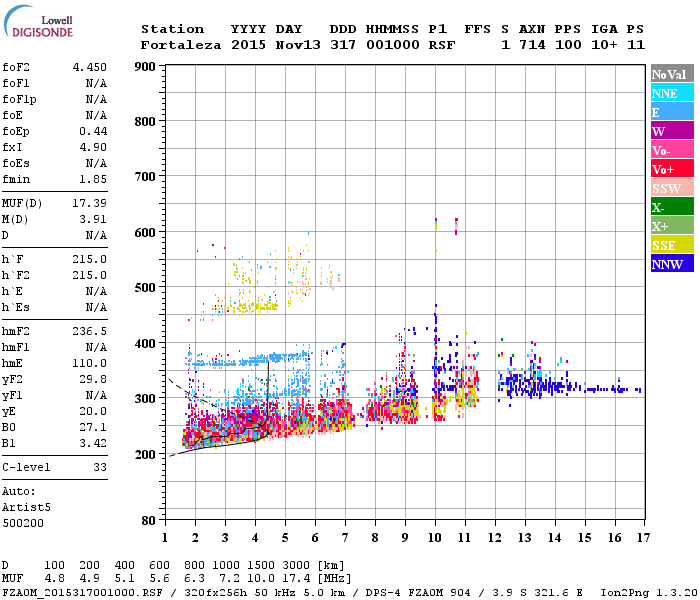Select the No Val legend swatch
Screen dimensions: 700x600
tap(672, 74)
